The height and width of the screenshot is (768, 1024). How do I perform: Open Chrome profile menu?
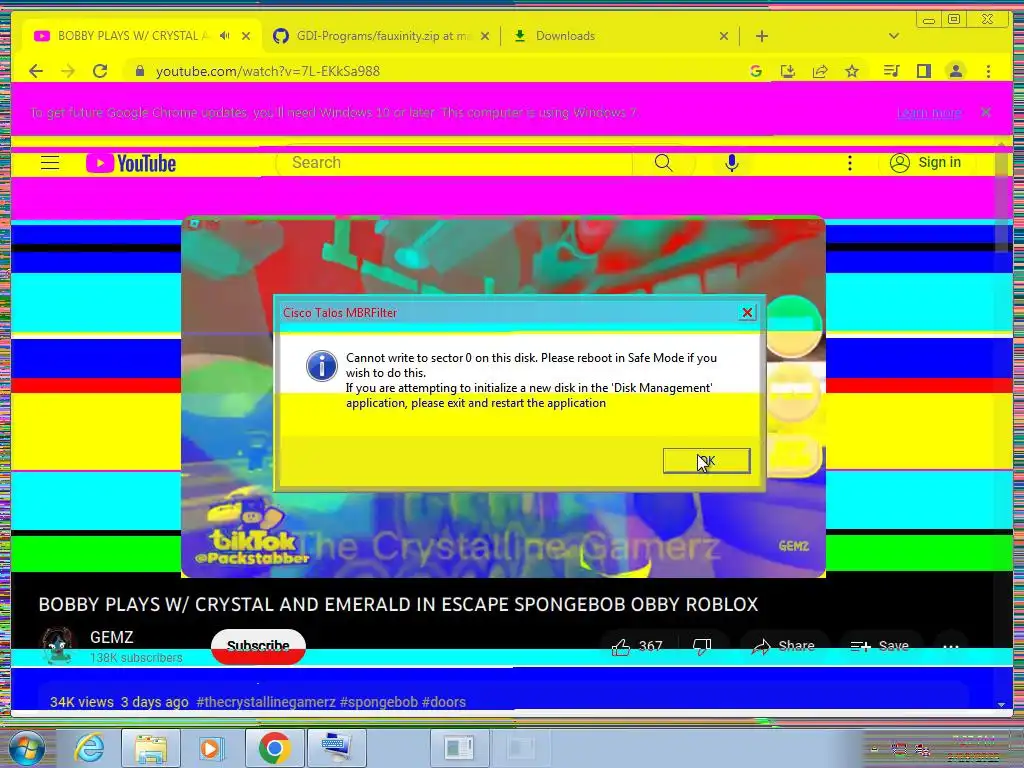point(955,71)
